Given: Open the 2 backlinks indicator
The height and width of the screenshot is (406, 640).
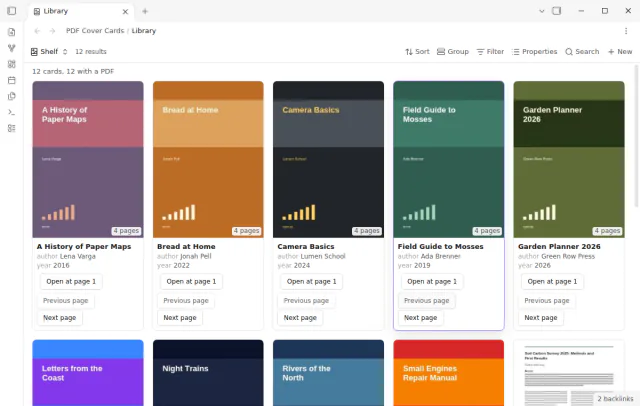Looking at the screenshot, I should pyautogui.click(x=615, y=399).
